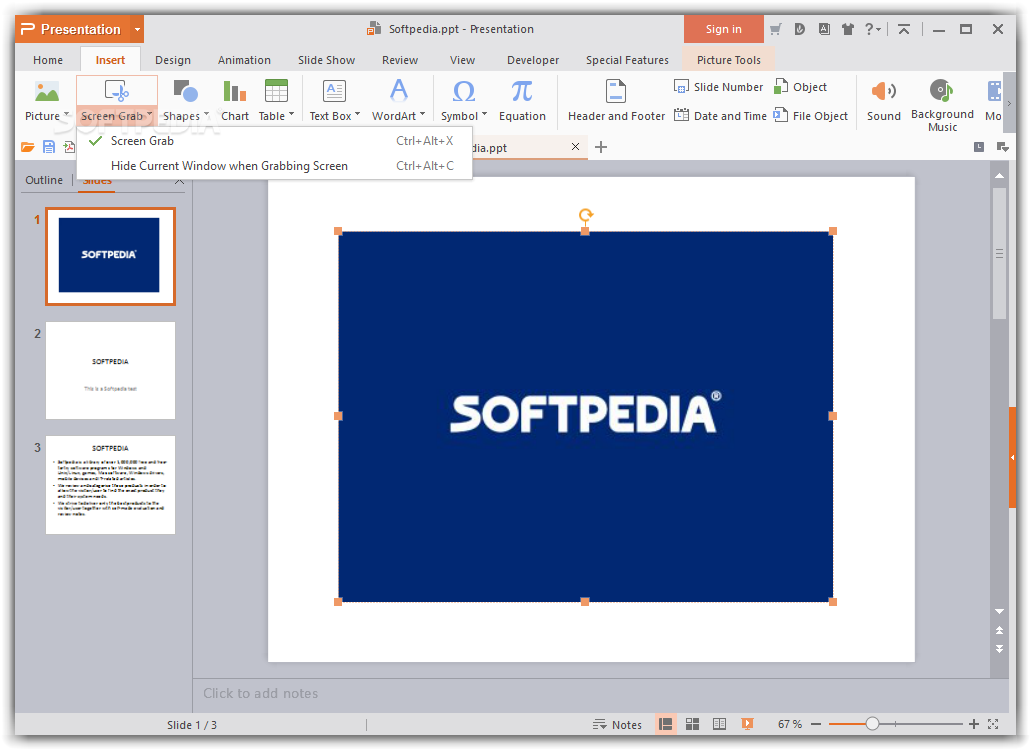Click the t-shirt skin icon
Screen dimensions: 1031x750
pyautogui.click(x=848, y=29)
